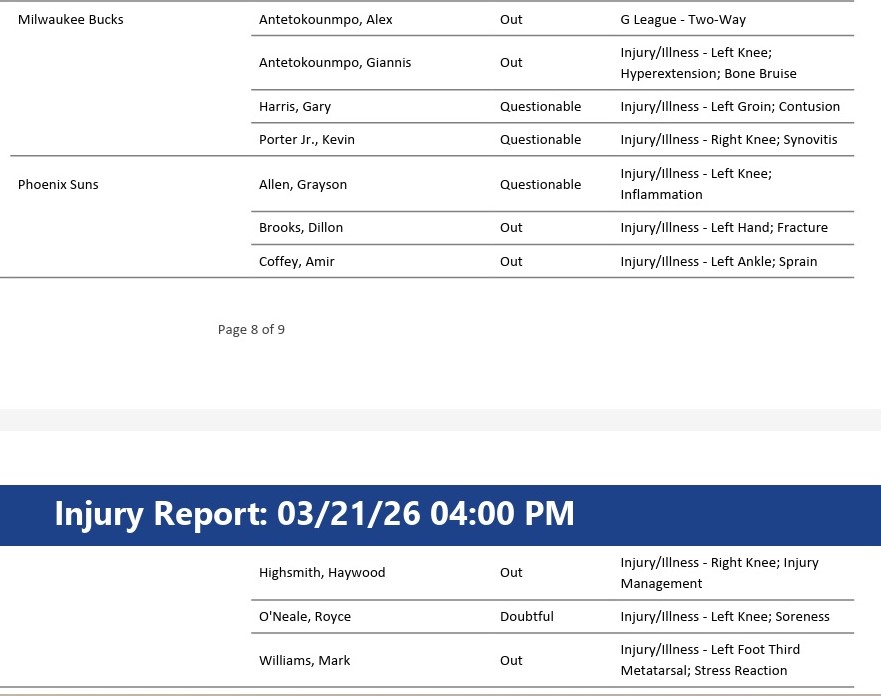This screenshot has height=696, width=881.
Task: Click 'Inflammation' reason text for Allen
Action: click(661, 195)
